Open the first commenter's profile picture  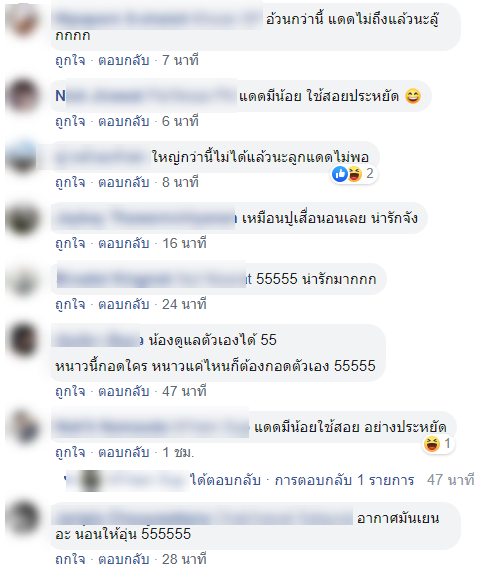(x=23, y=20)
